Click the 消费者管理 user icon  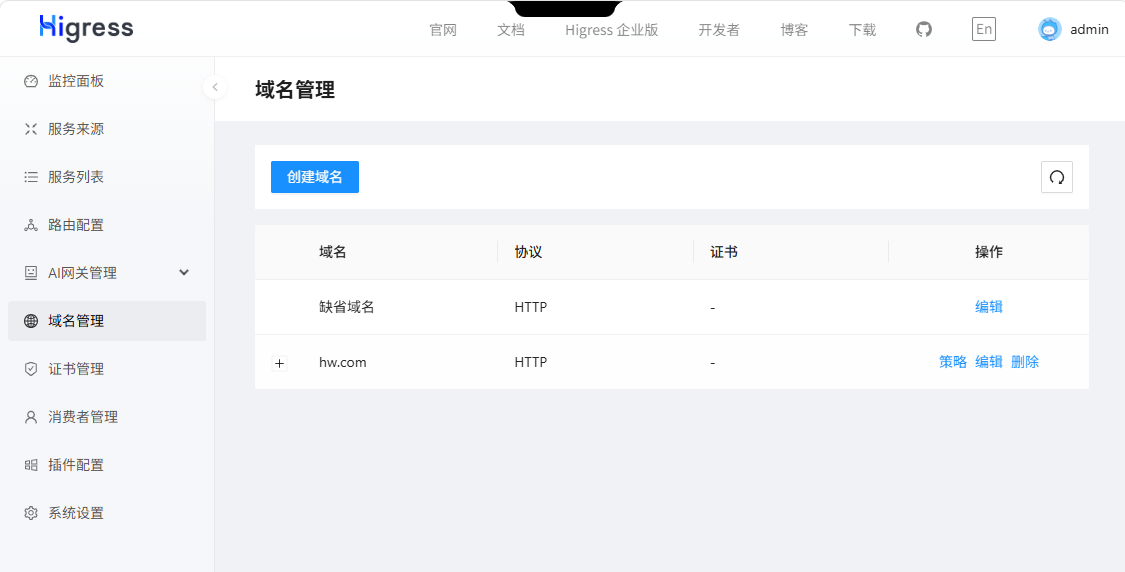pyautogui.click(x=31, y=417)
